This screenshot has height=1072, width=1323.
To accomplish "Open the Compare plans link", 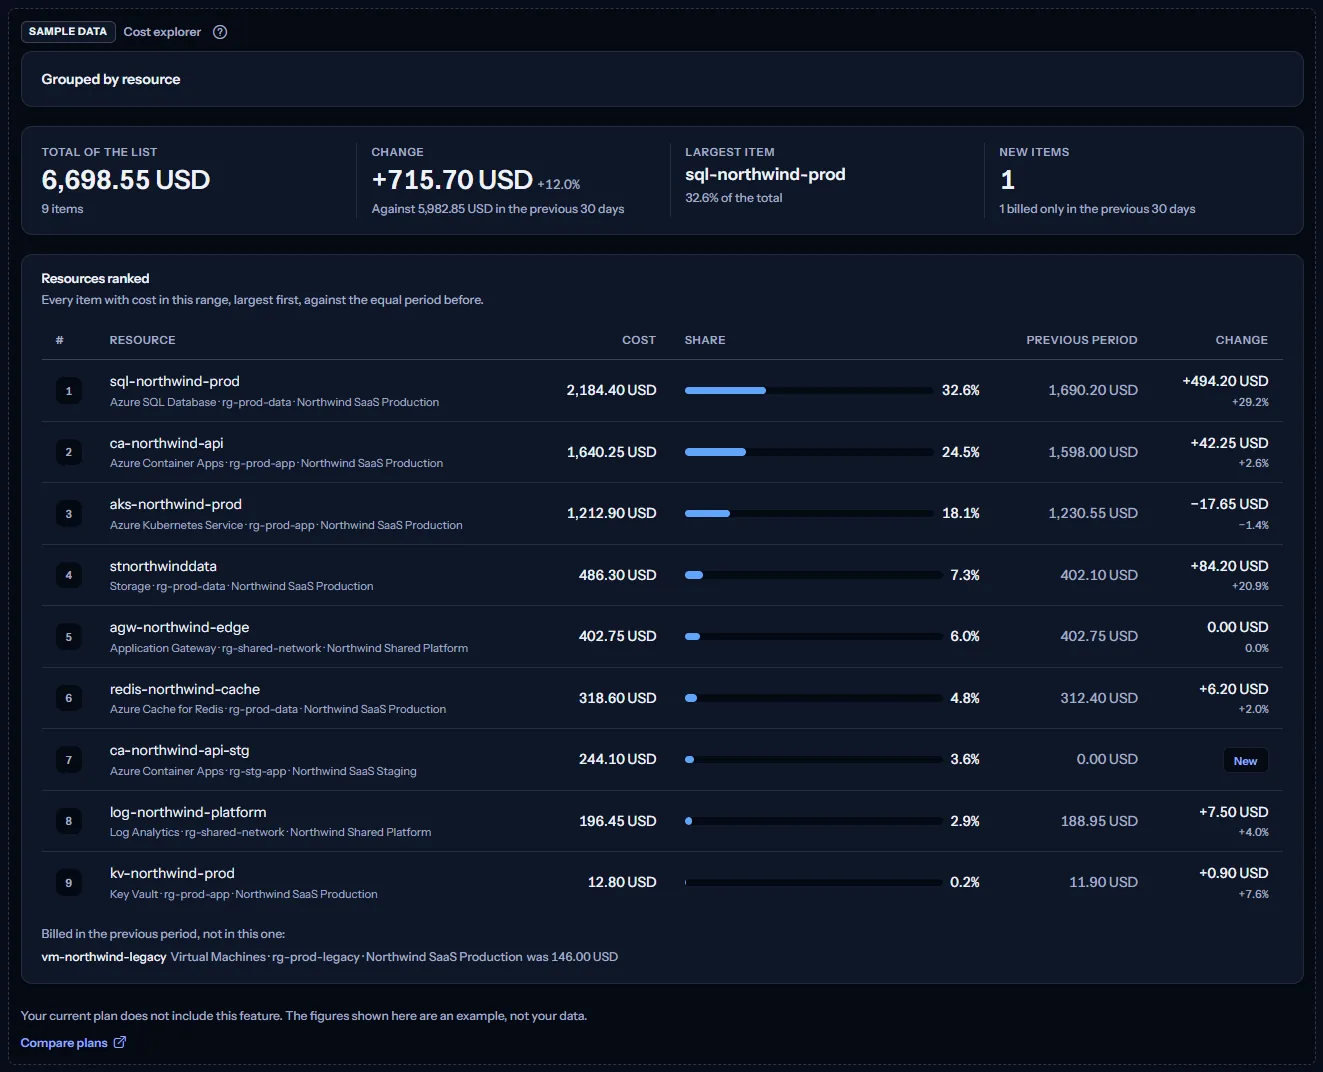I will [x=73, y=1043].
